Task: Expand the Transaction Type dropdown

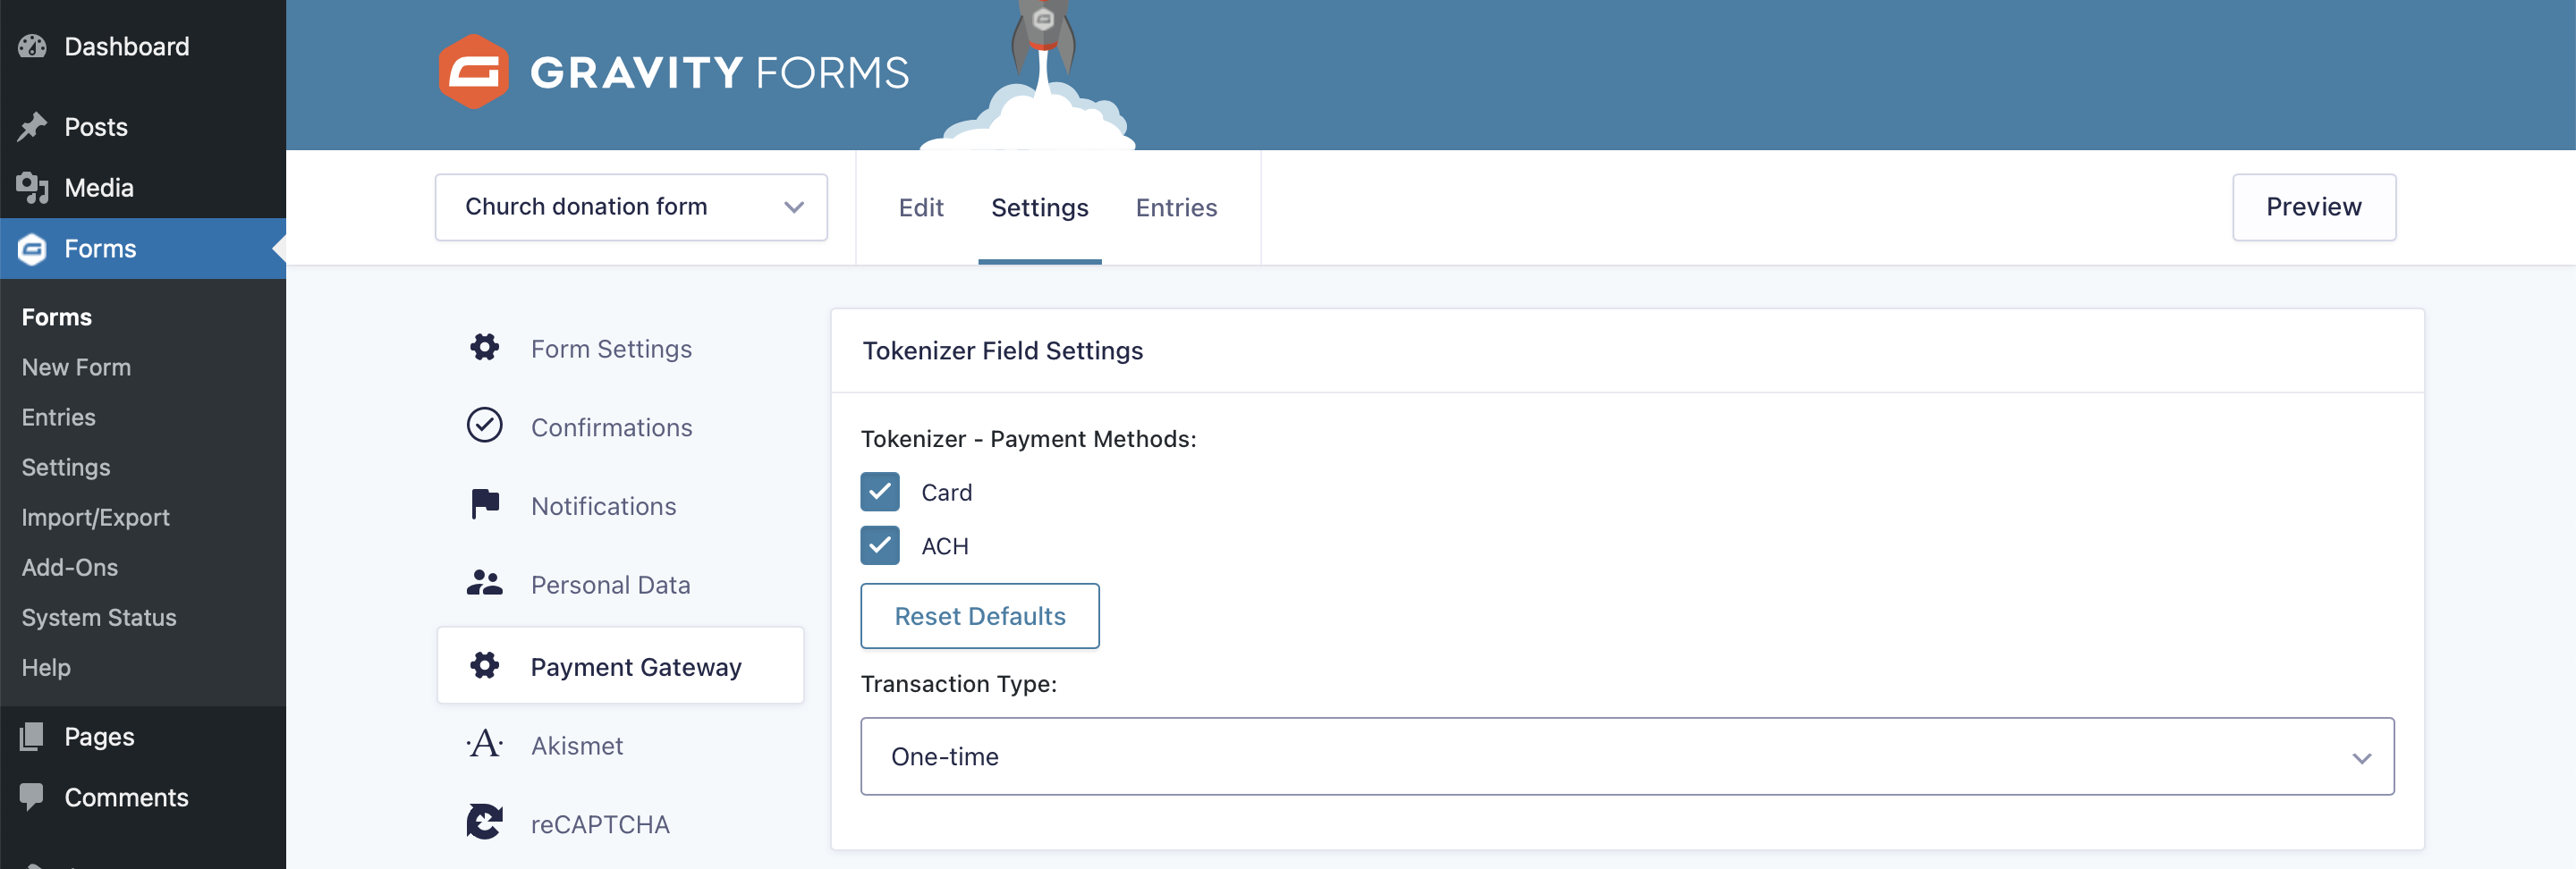Action: click(x=1626, y=757)
